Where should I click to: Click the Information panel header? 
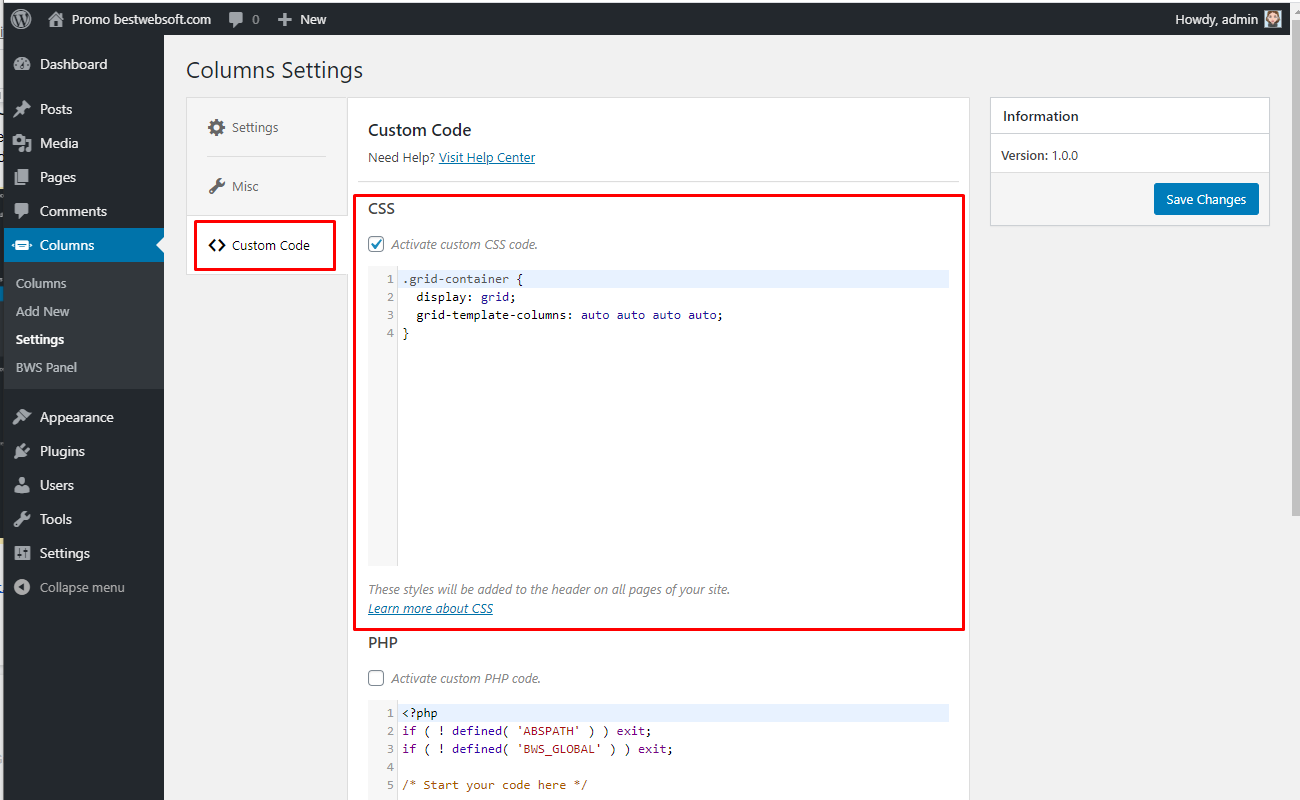pos(1130,116)
